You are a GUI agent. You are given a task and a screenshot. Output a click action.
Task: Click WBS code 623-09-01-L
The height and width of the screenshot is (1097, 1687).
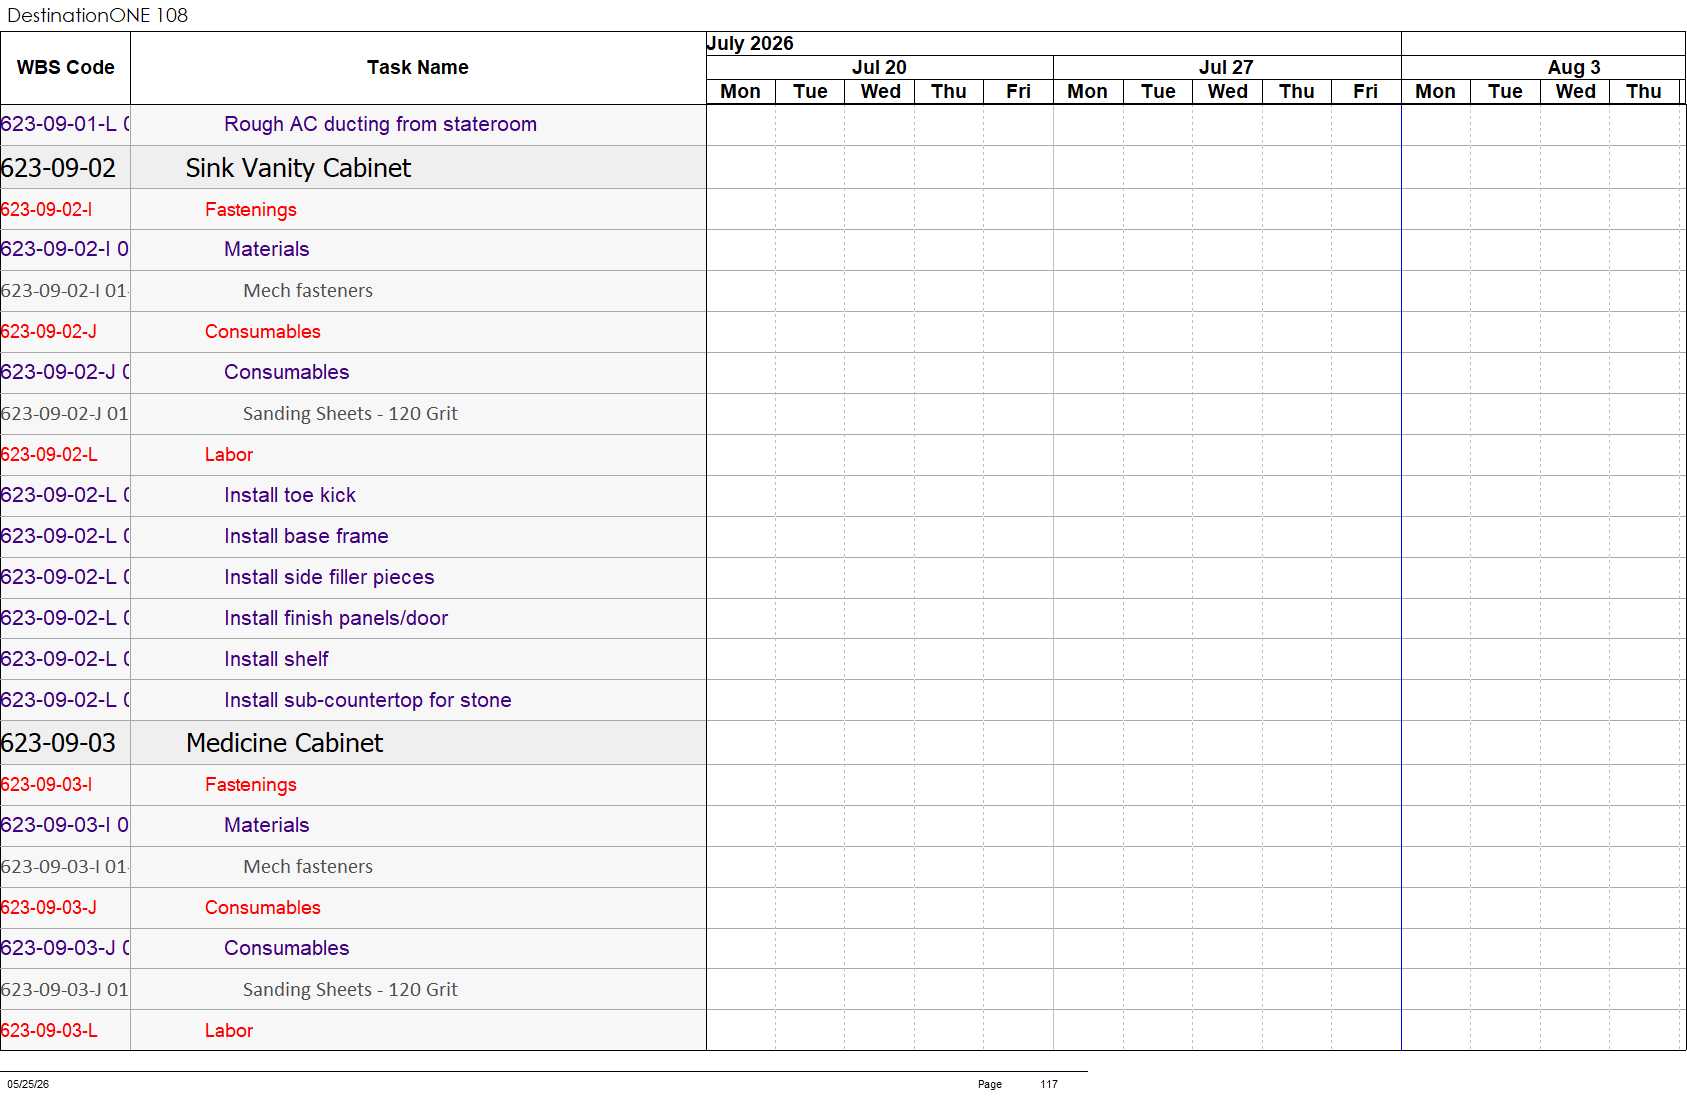click(x=65, y=124)
